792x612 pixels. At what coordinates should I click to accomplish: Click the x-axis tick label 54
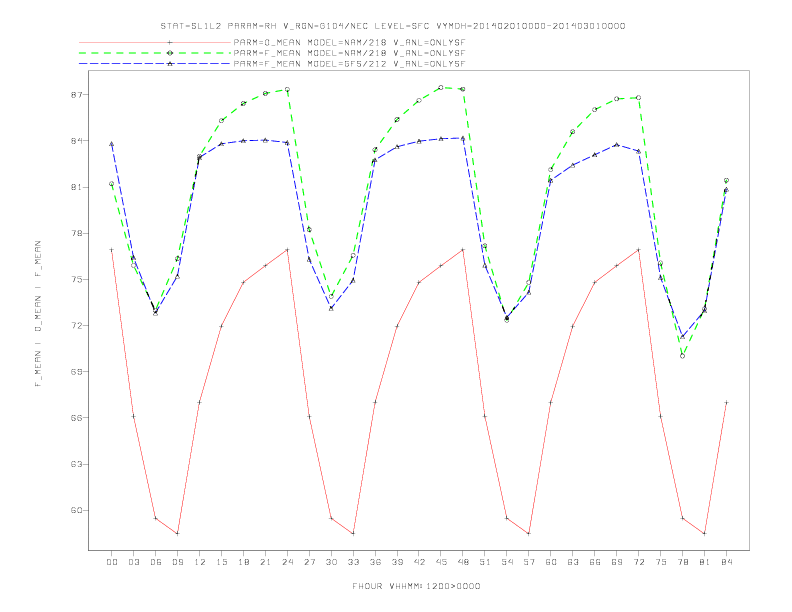click(x=507, y=562)
